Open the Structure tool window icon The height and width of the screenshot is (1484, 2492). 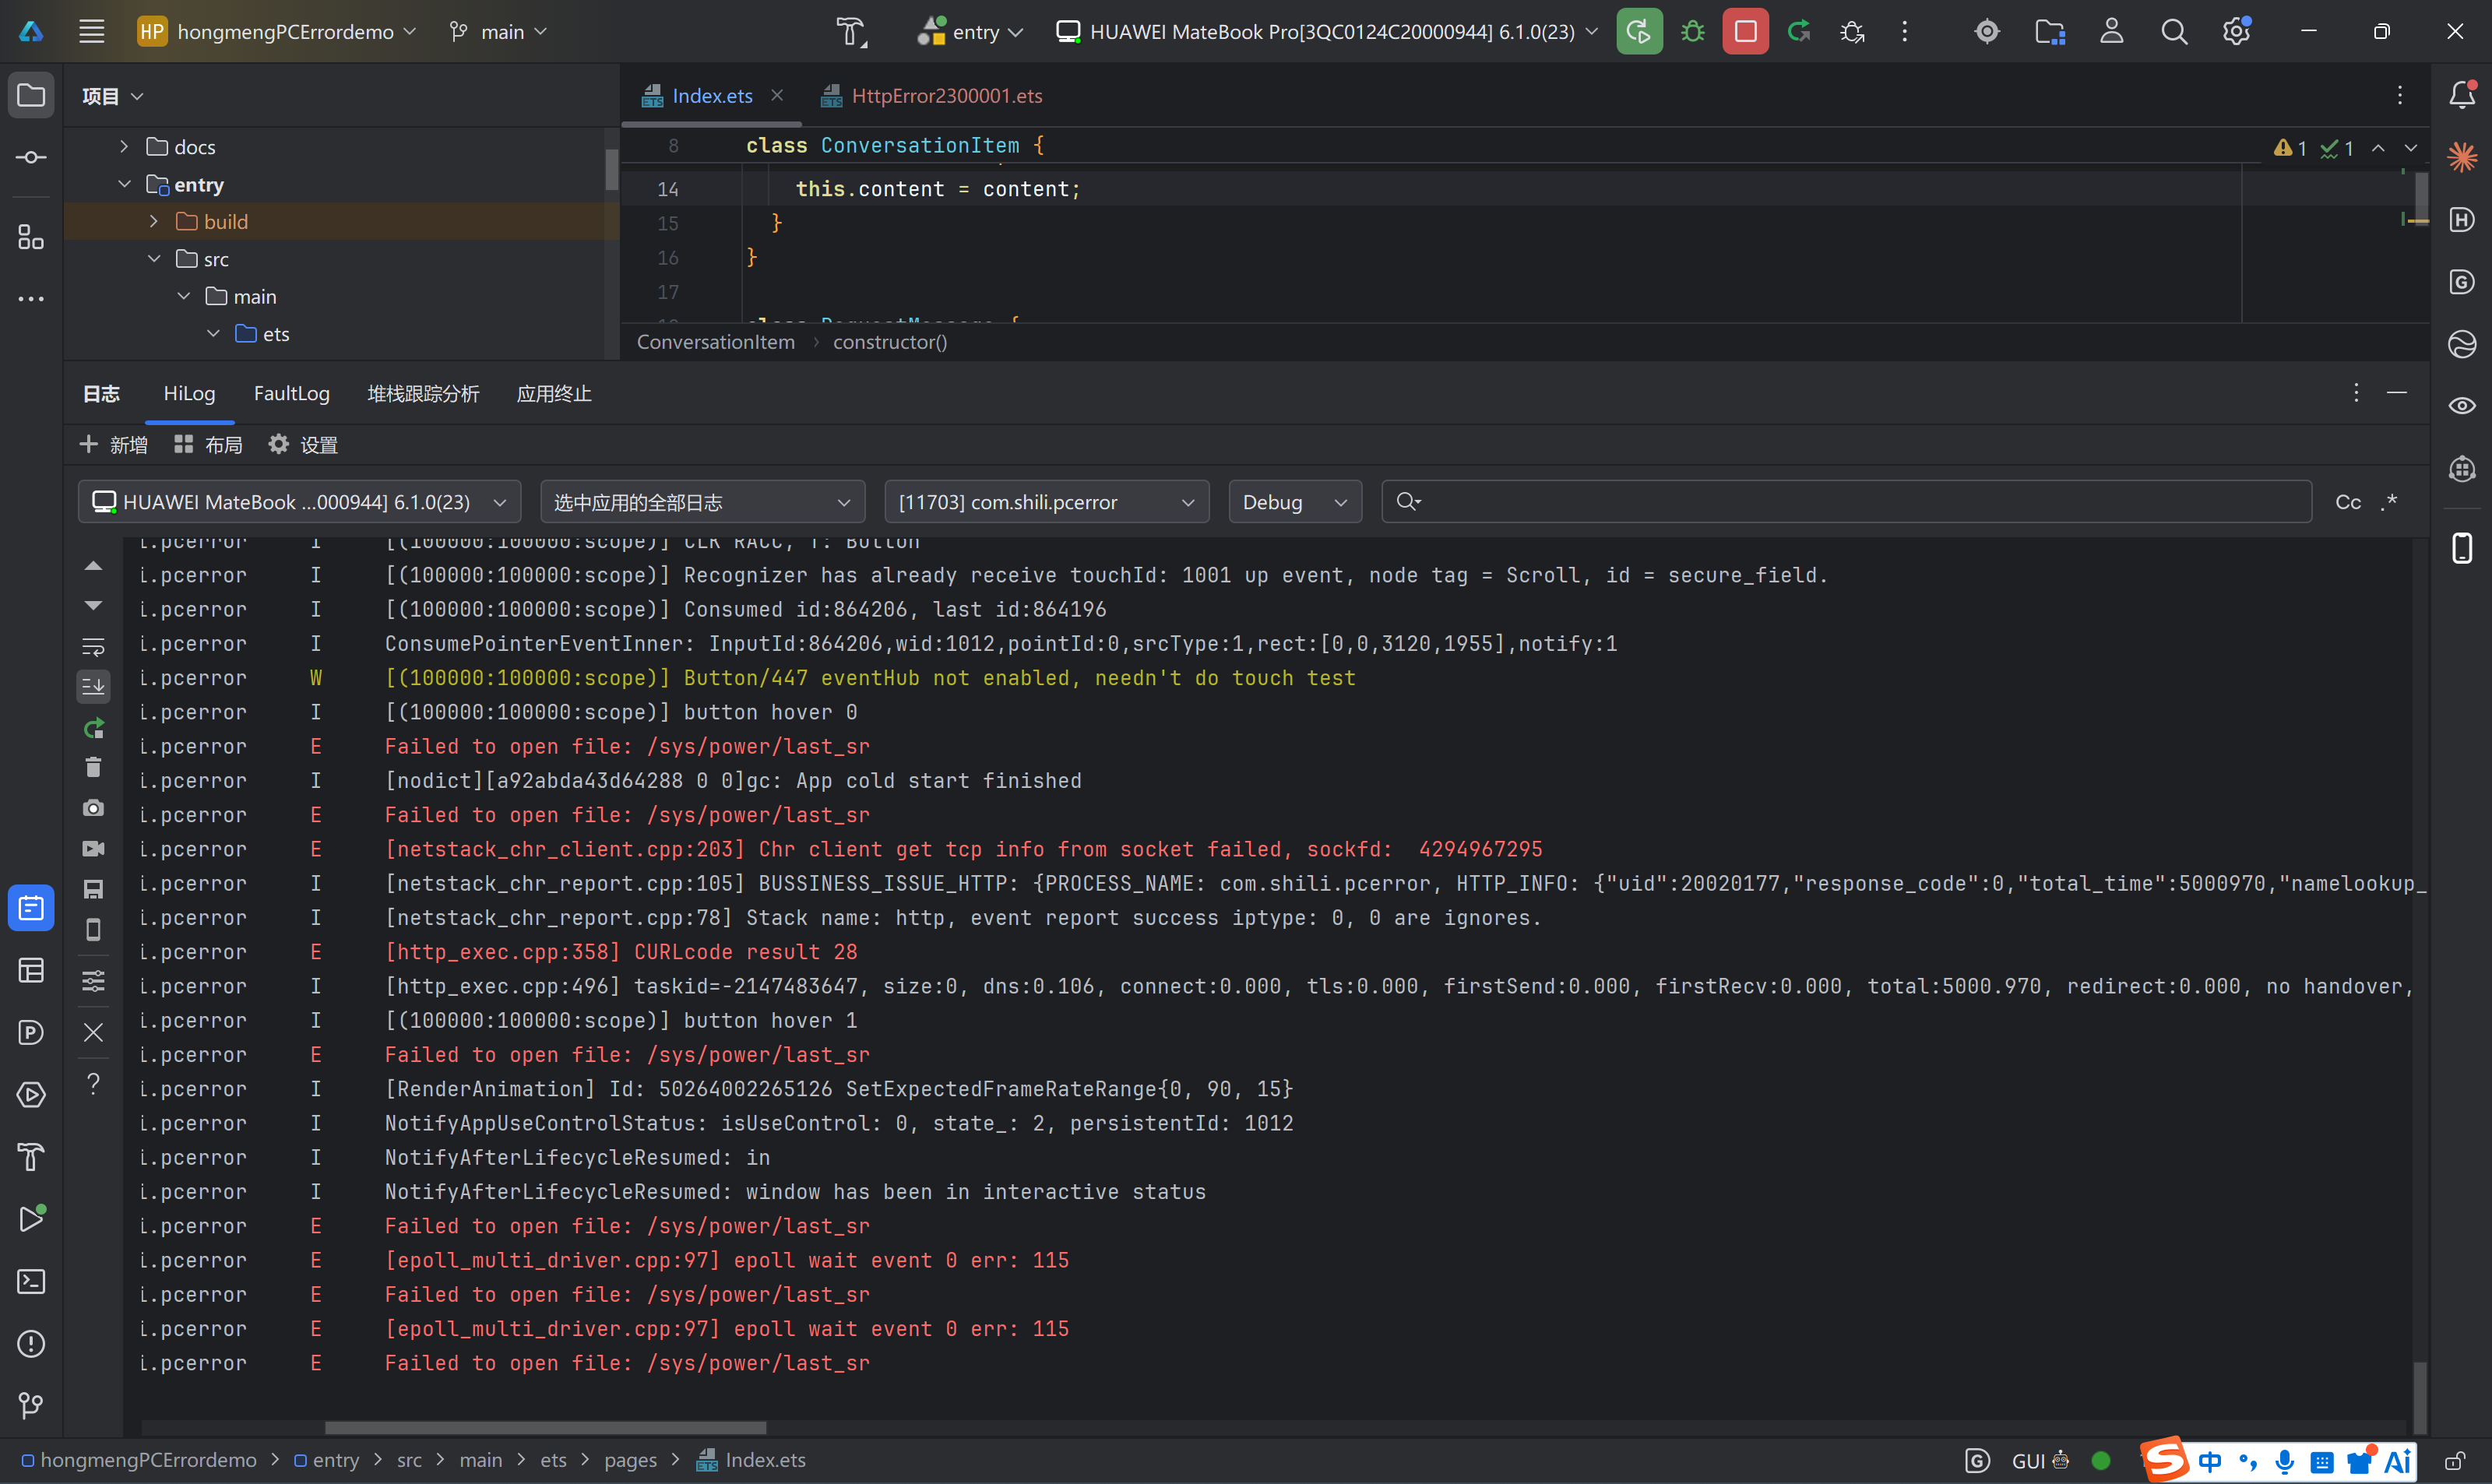tap(31, 237)
